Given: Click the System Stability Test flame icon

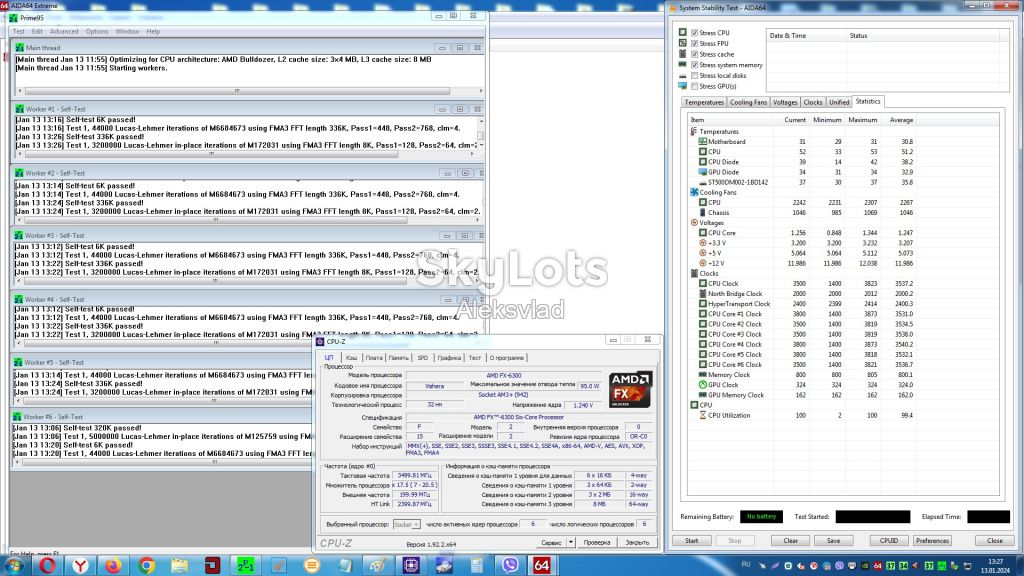Looking at the screenshot, I should [673, 8].
